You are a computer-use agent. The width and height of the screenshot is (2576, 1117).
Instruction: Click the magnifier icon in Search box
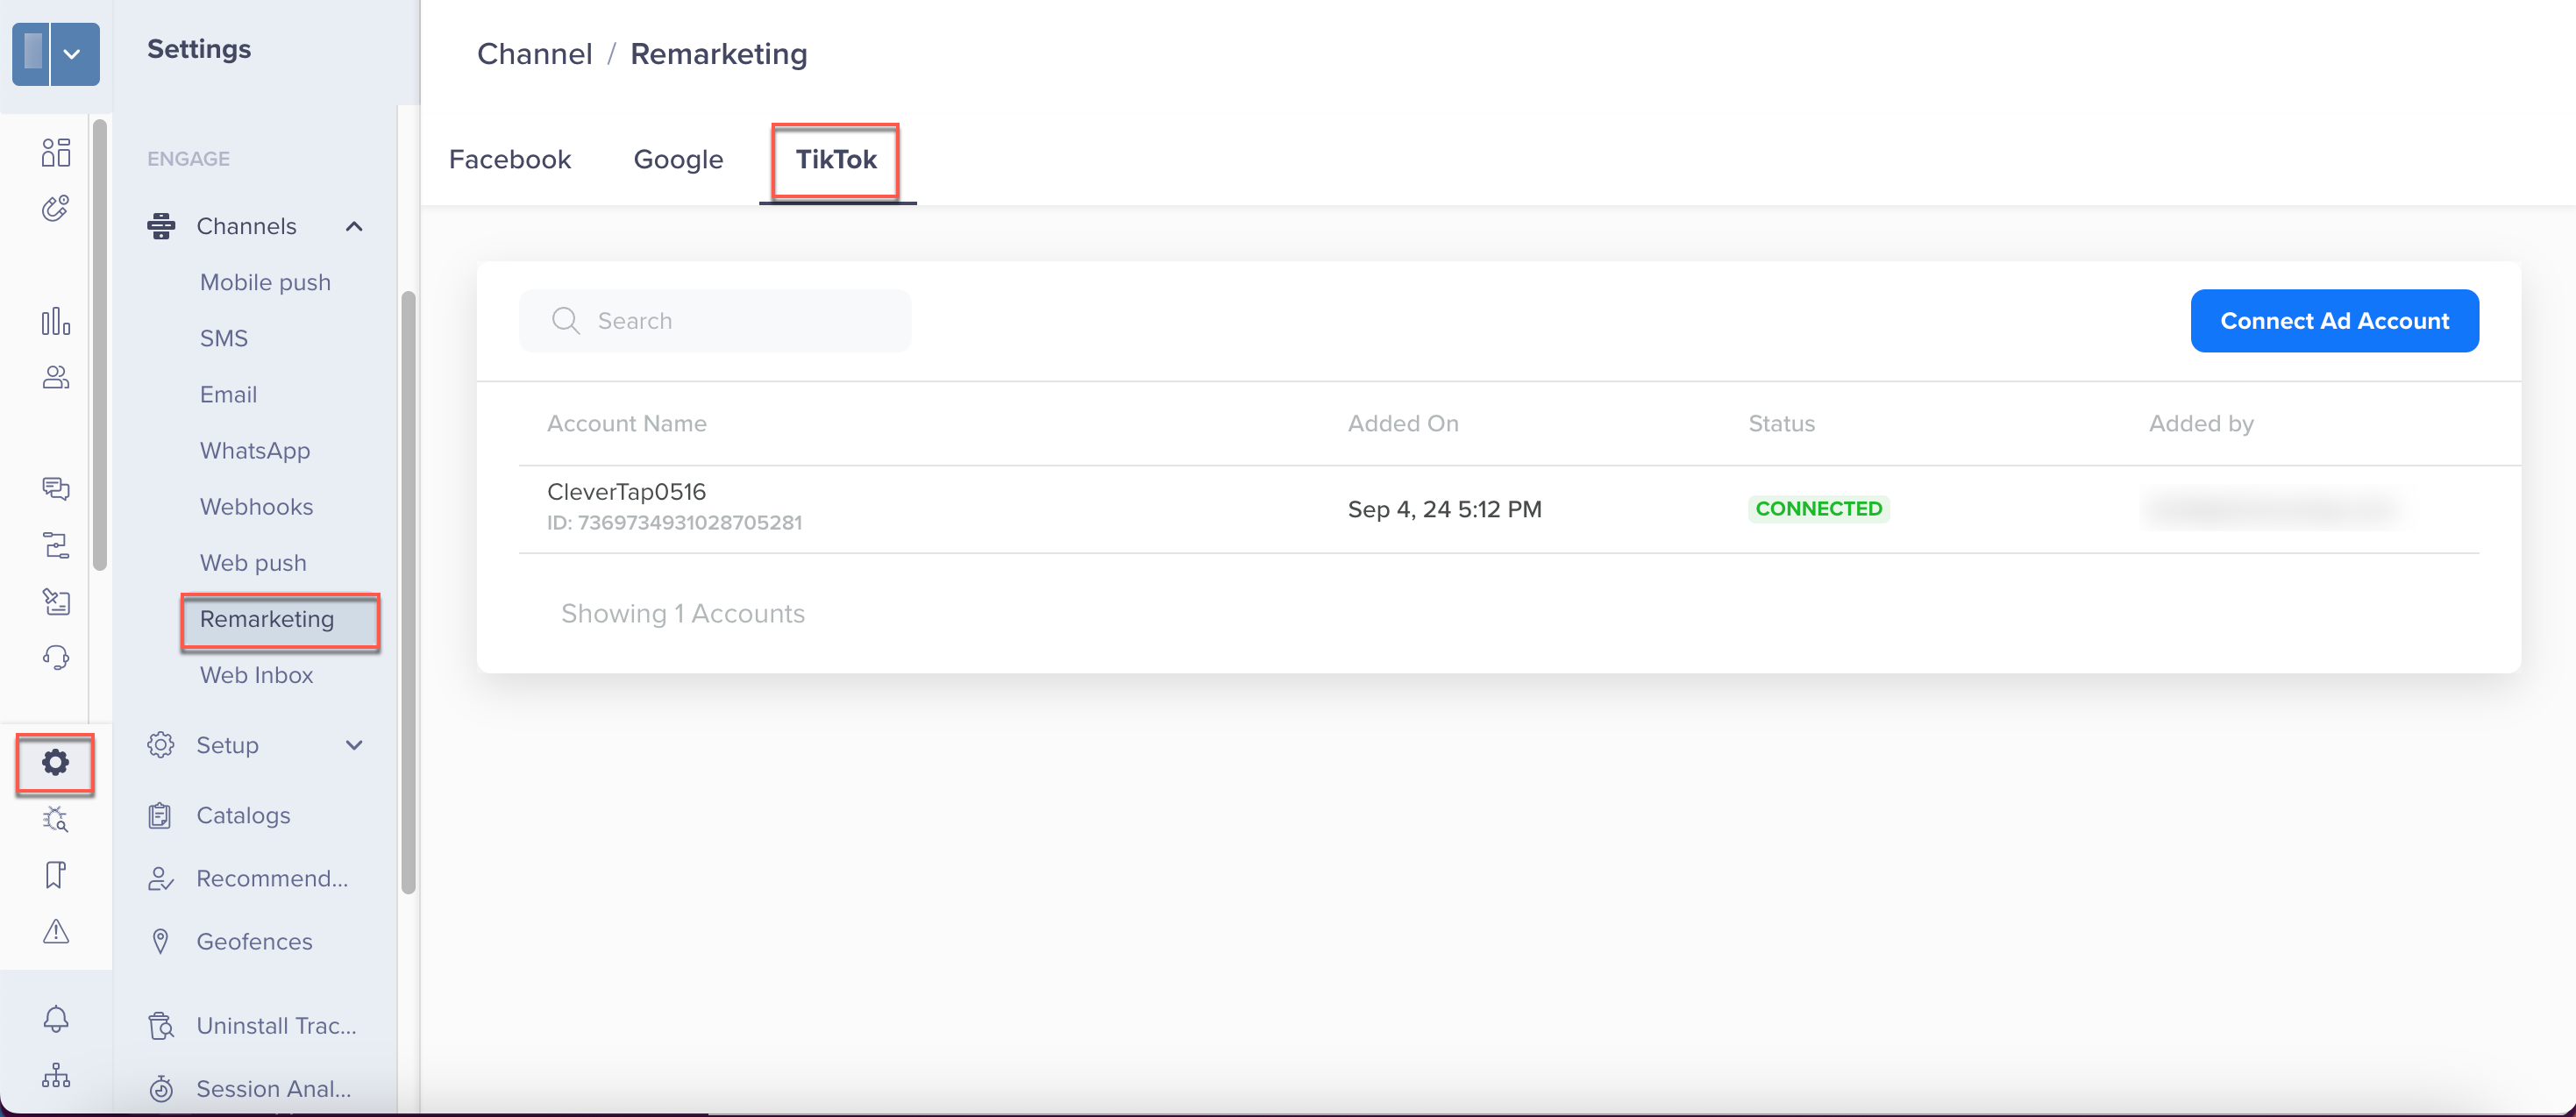tap(565, 321)
